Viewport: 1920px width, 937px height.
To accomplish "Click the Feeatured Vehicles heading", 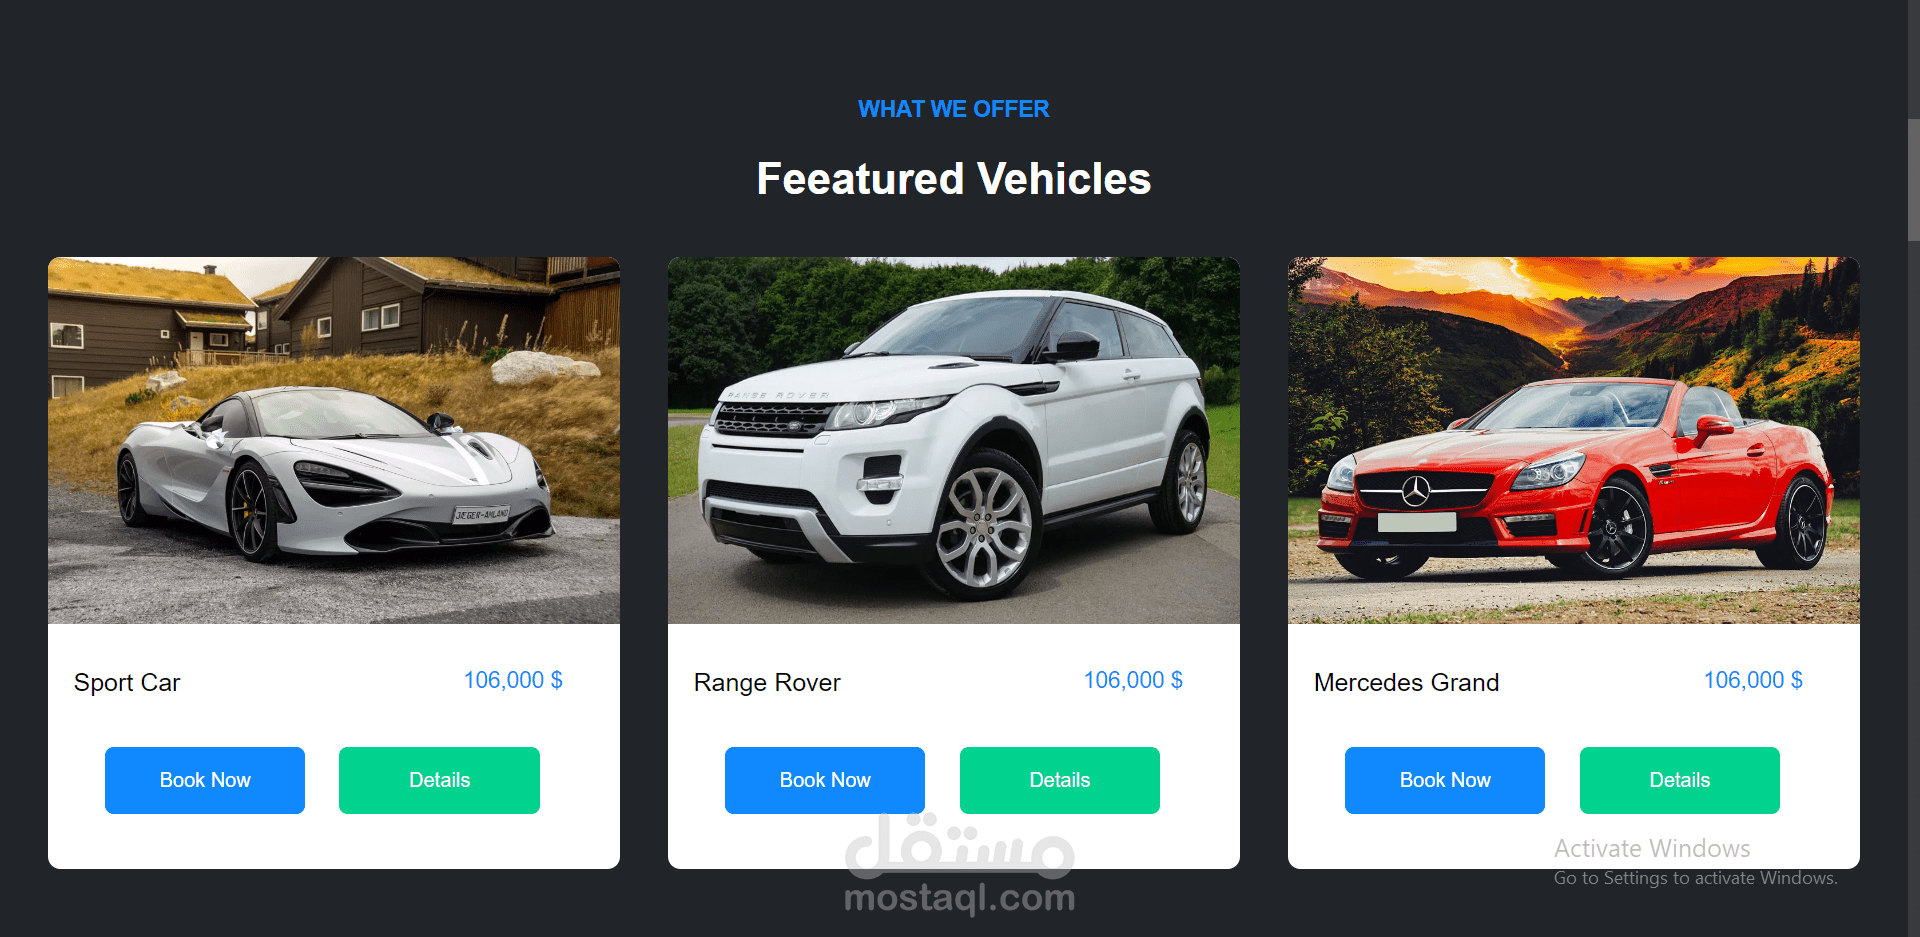I will [954, 179].
